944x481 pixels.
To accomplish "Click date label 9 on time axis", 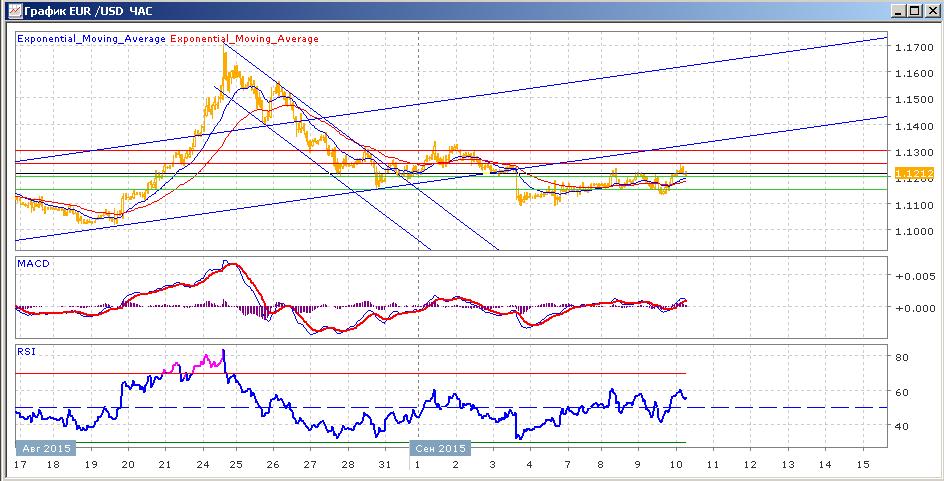I will tap(637, 465).
